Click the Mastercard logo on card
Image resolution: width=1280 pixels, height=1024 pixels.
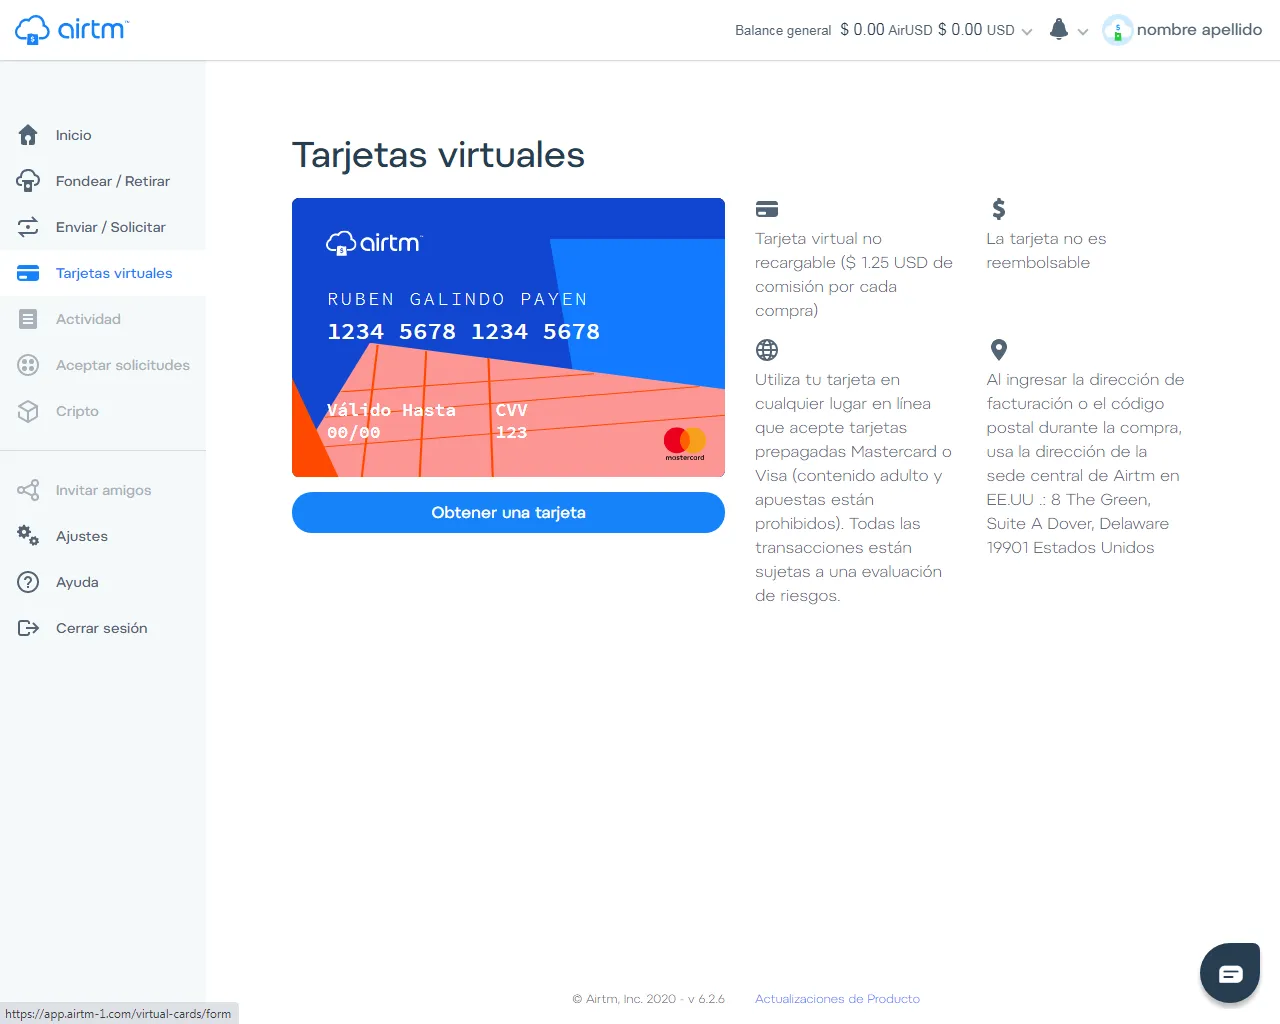[x=685, y=443]
